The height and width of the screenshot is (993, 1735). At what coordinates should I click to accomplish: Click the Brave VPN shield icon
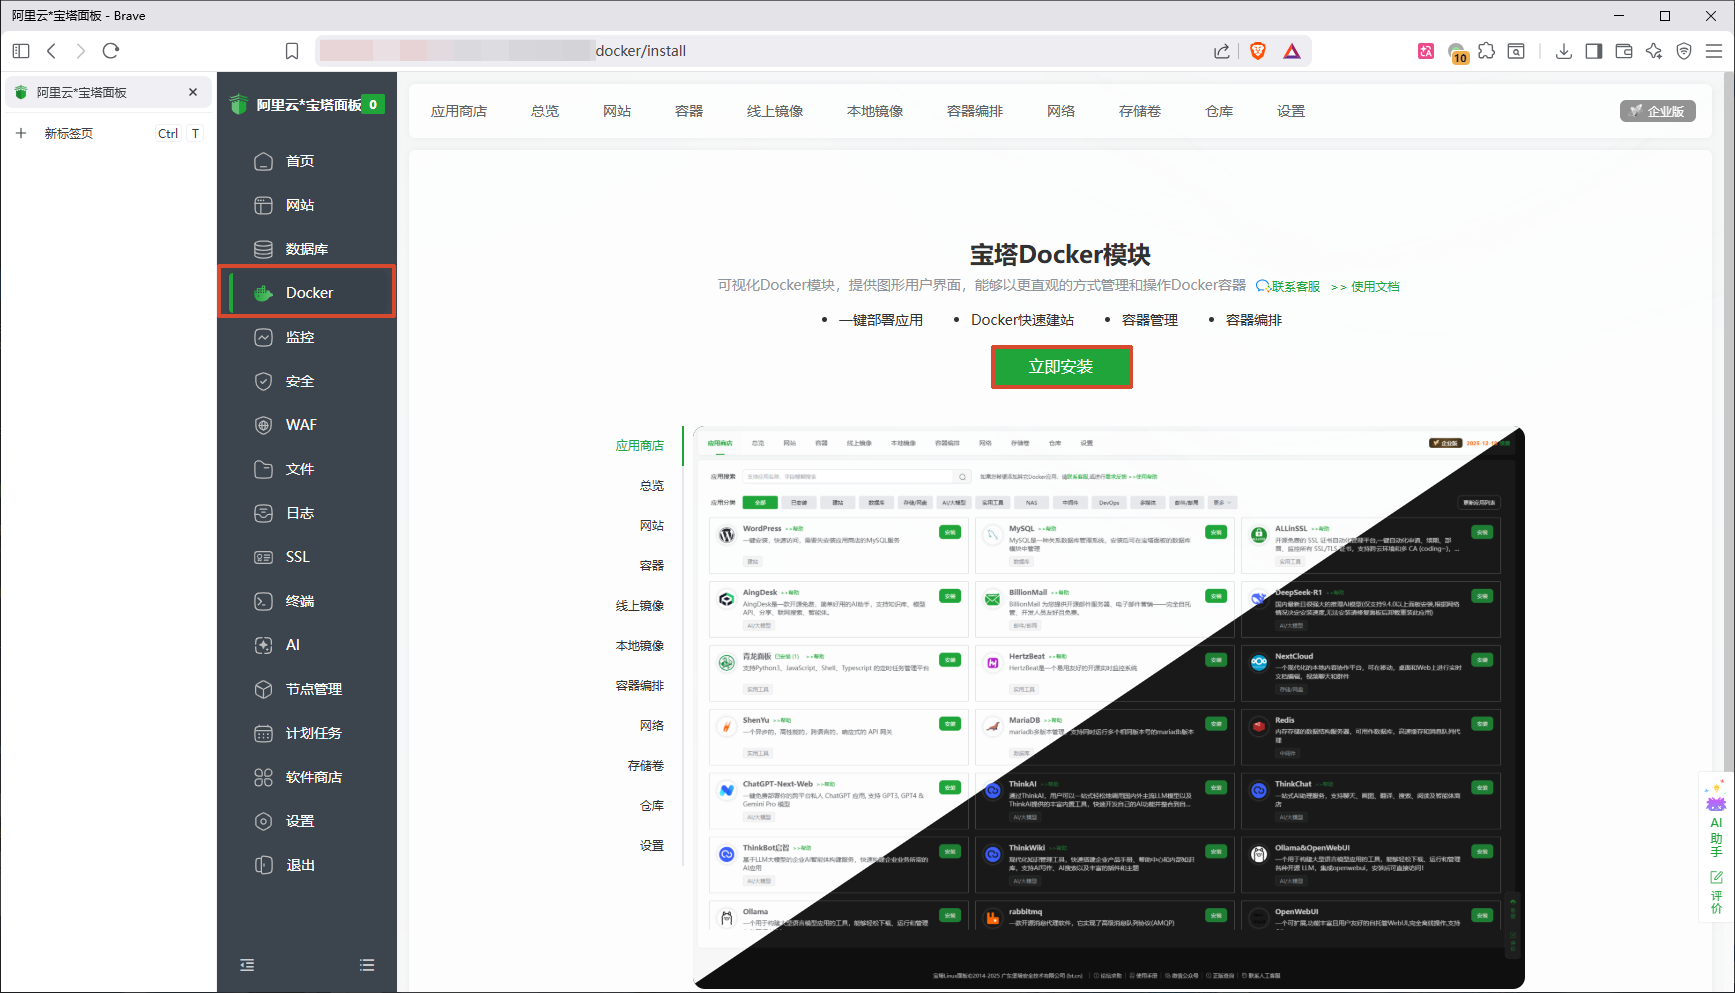[1684, 51]
